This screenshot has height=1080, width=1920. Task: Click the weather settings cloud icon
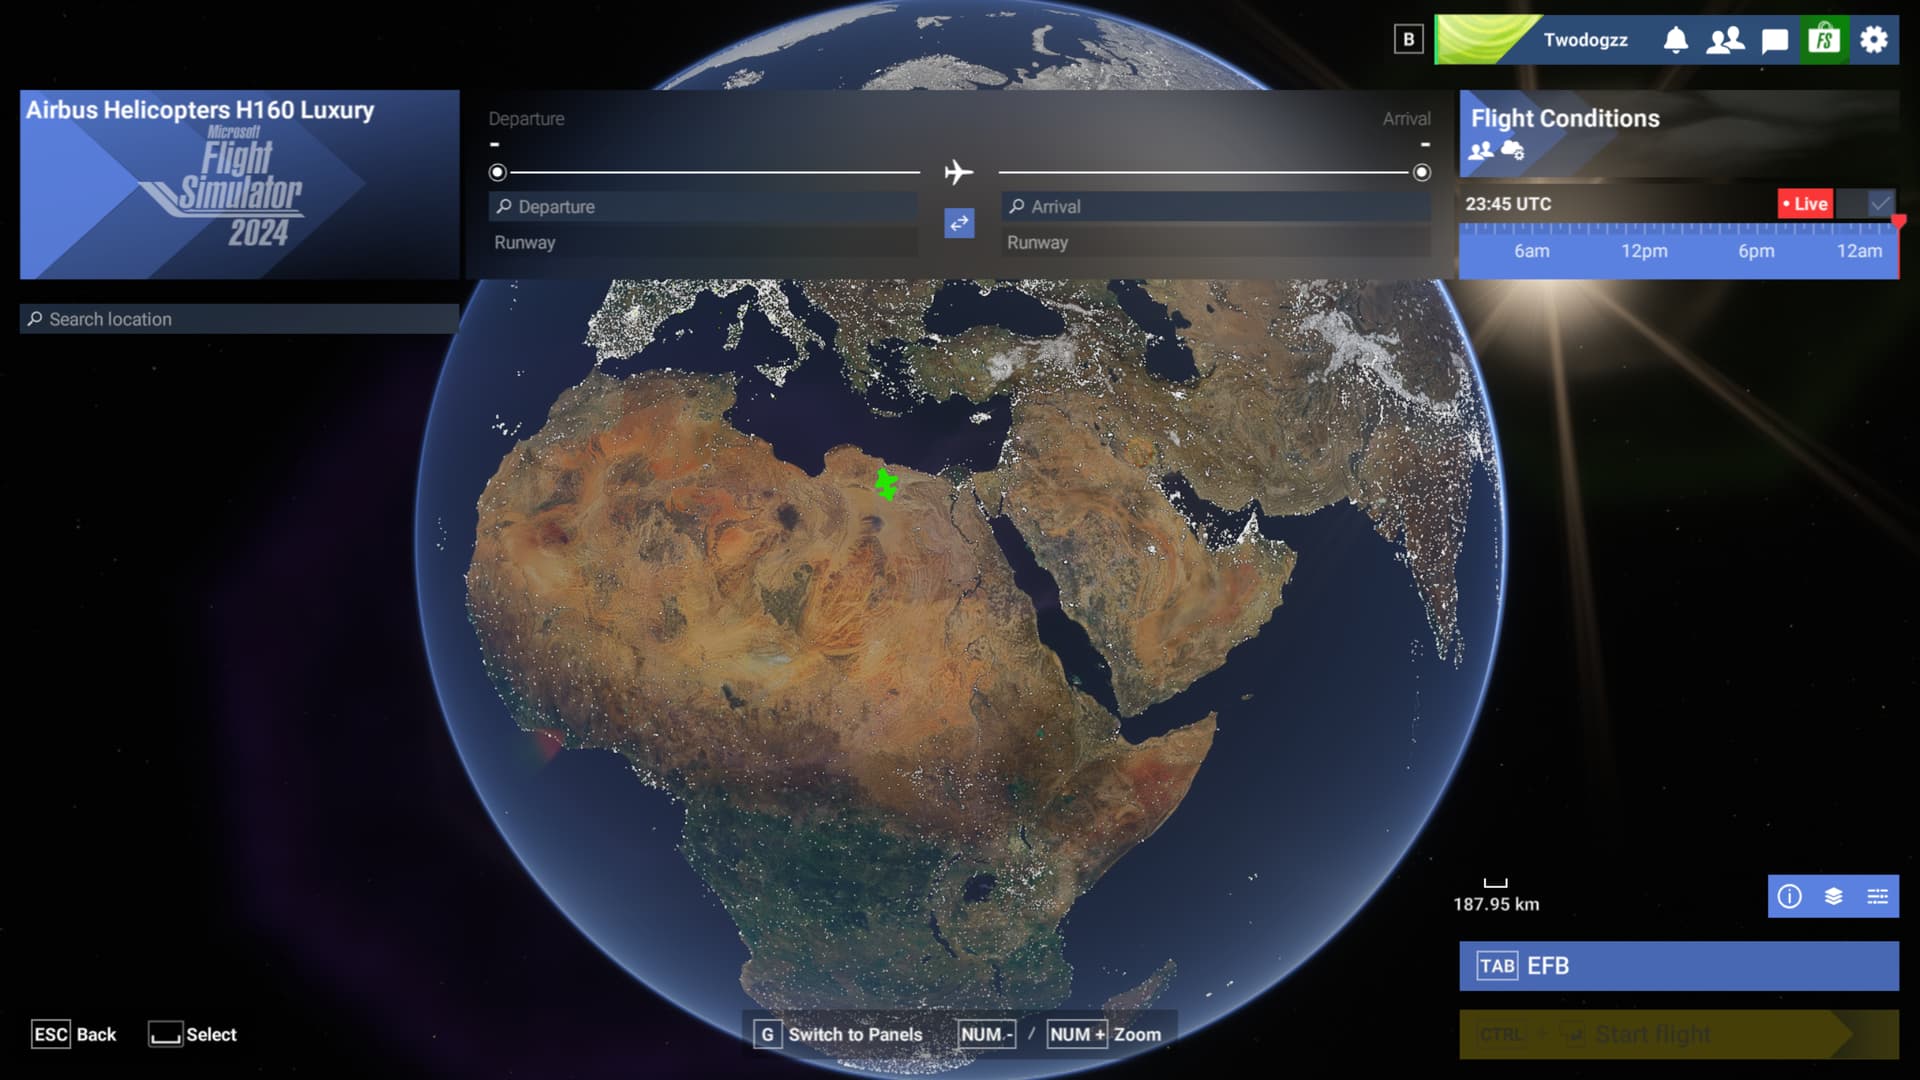pos(1513,151)
